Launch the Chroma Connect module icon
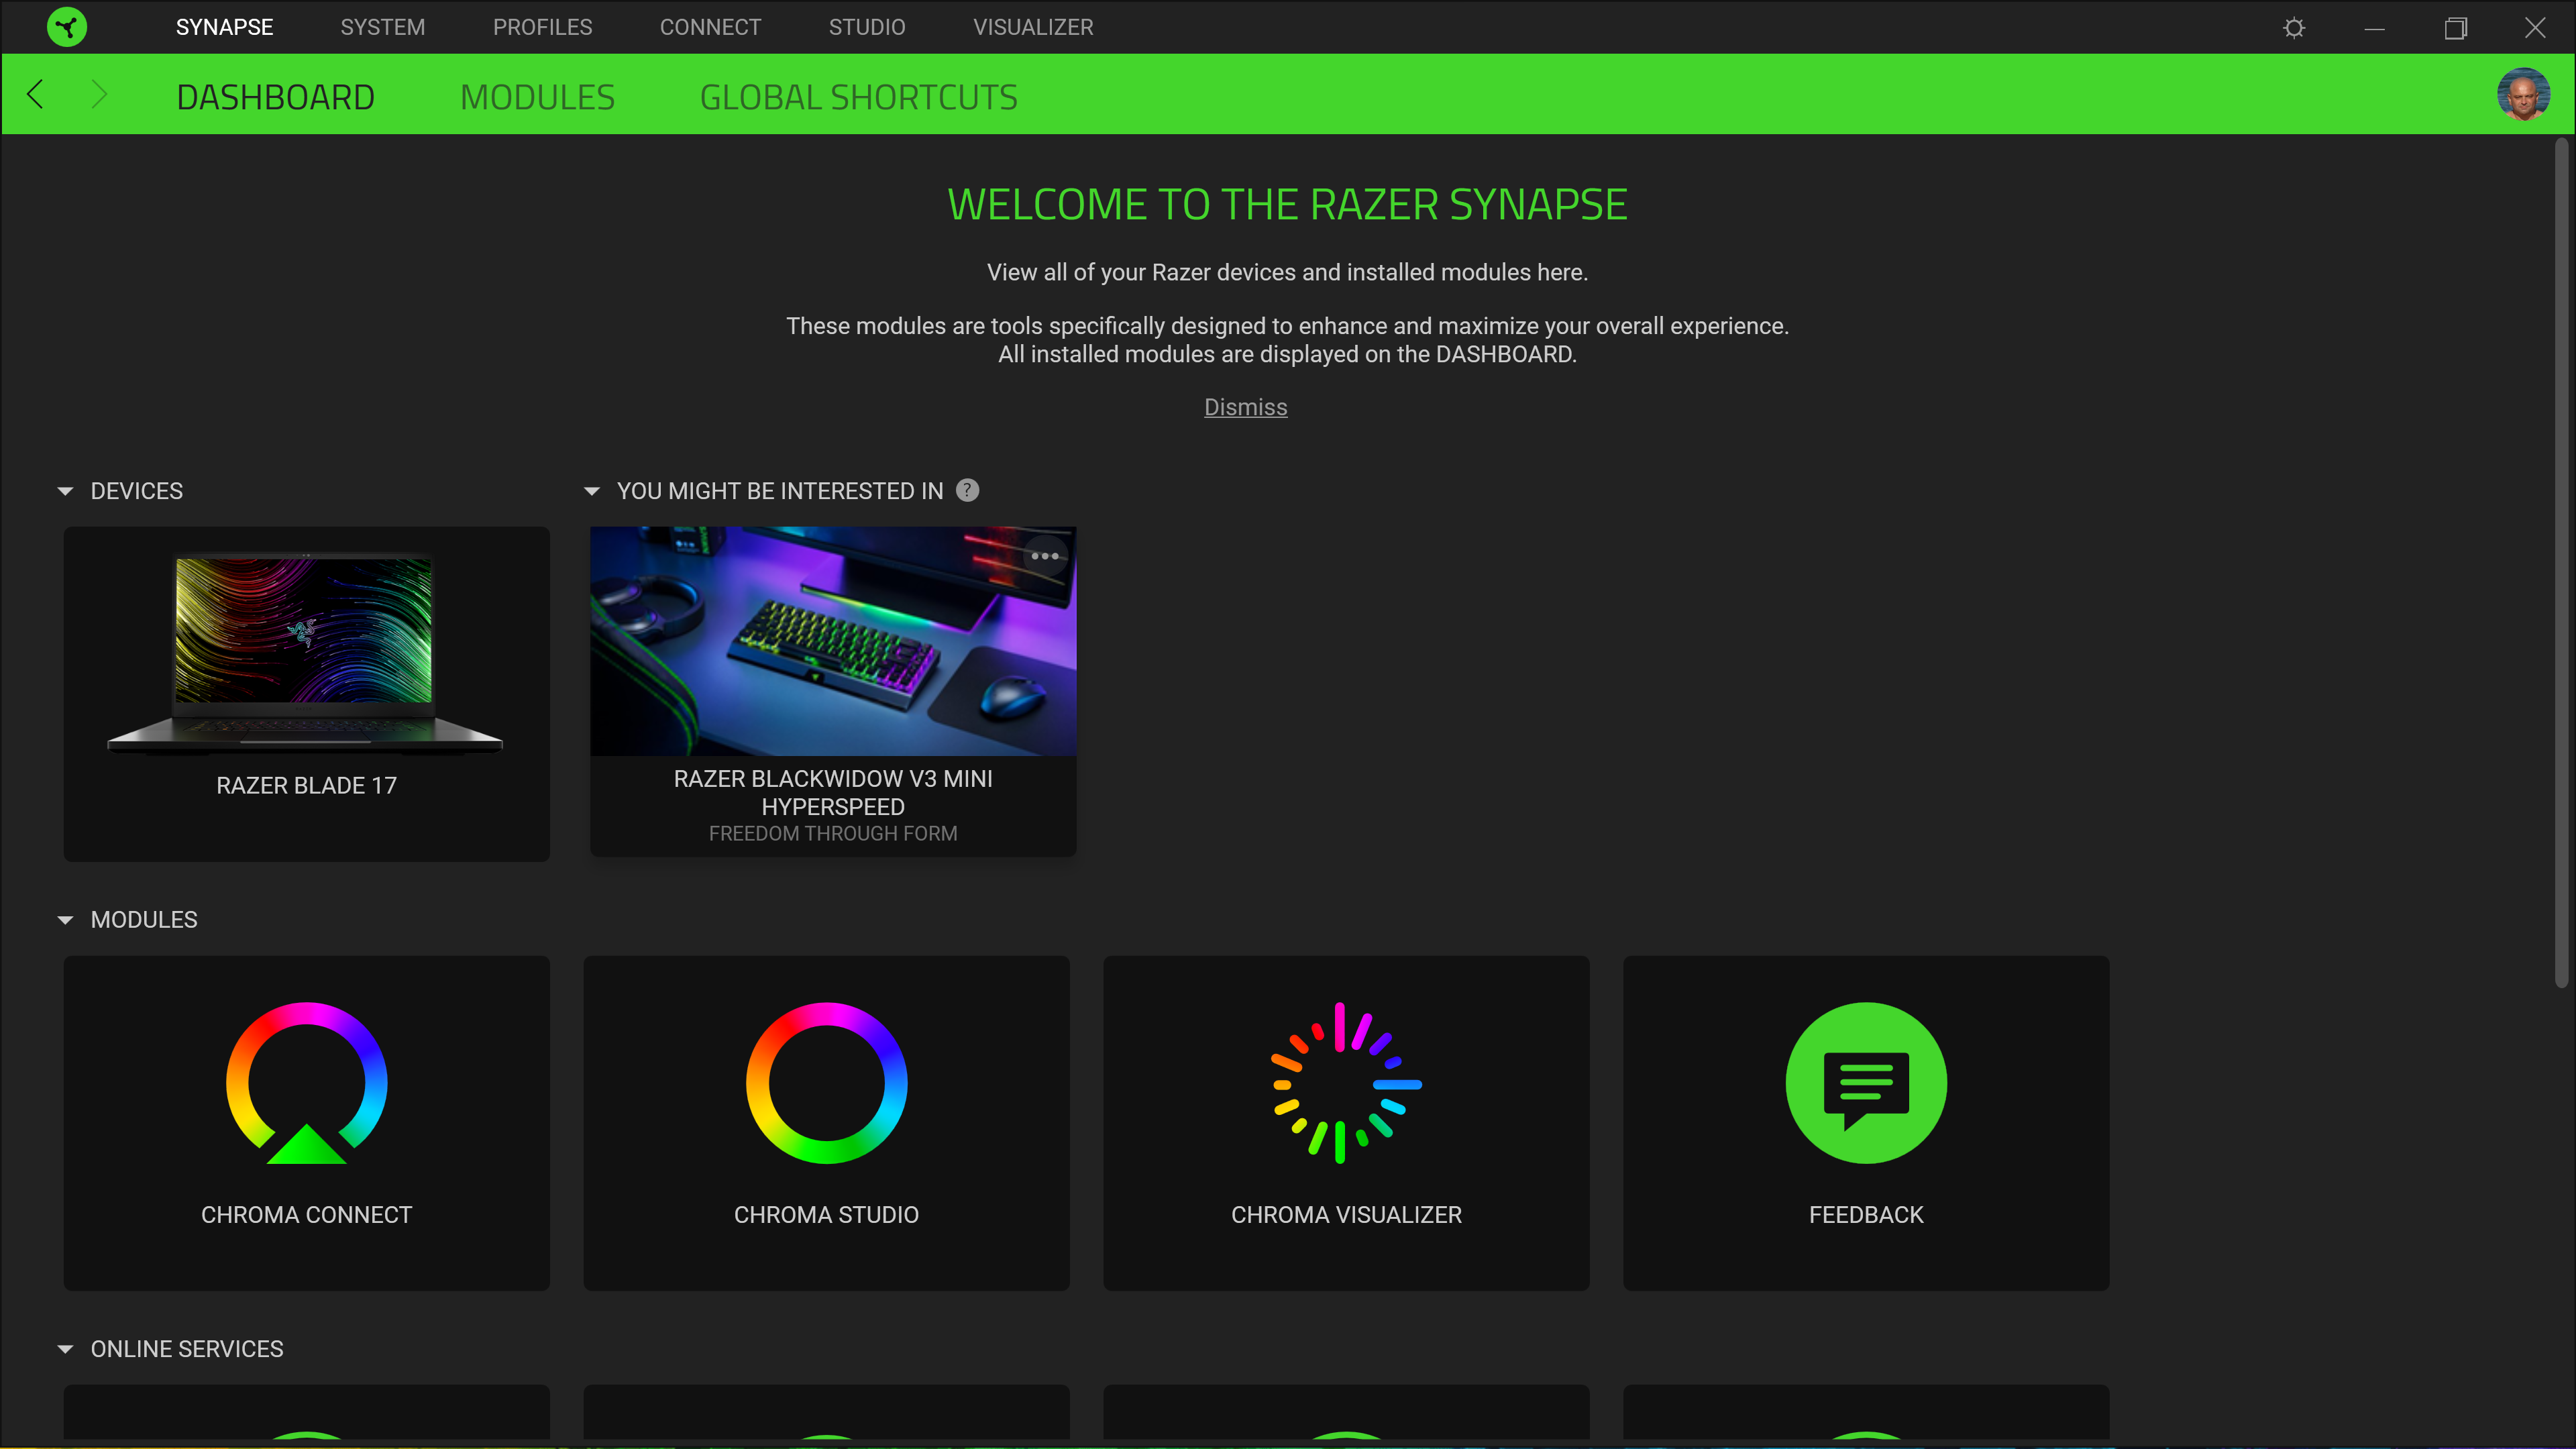The width and height of the screenshot is (2576, 1449). (306, 1083)
